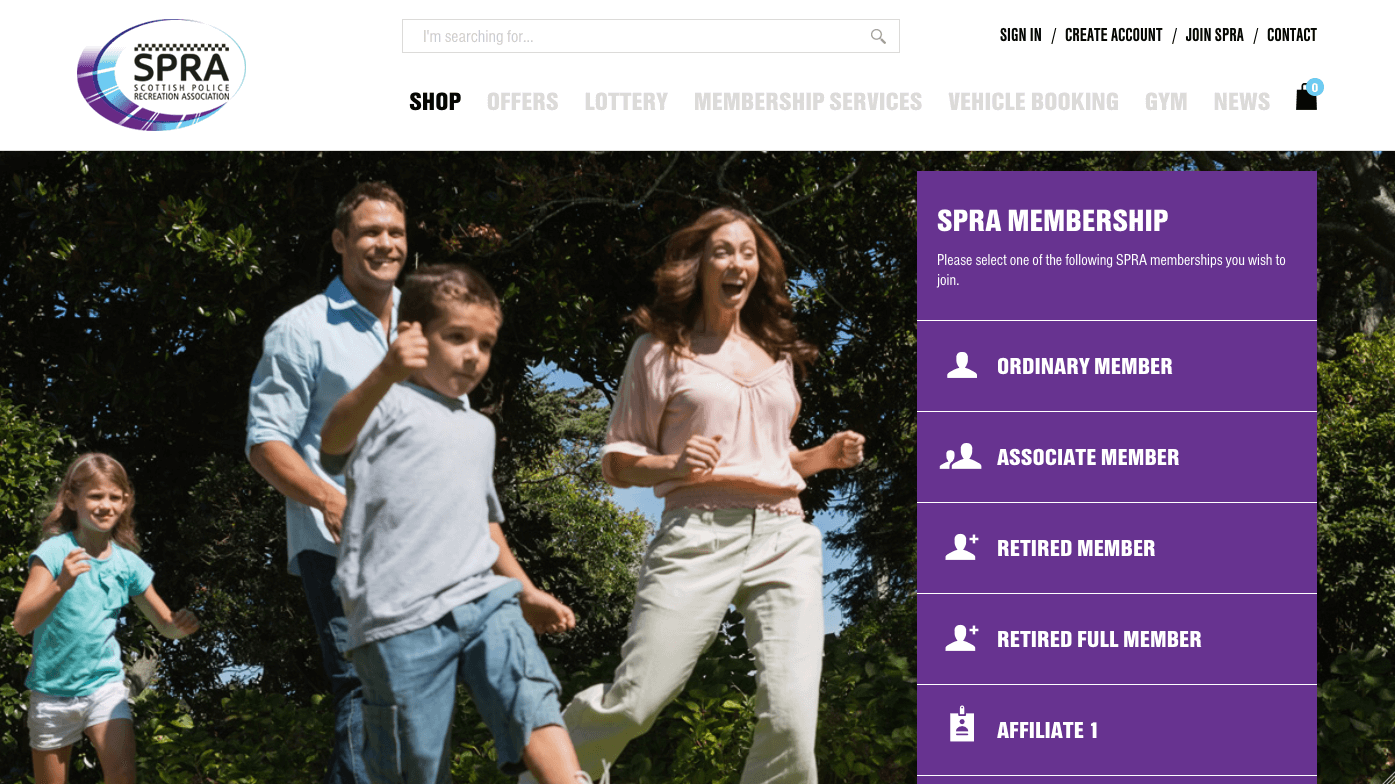Viewport: 1395px width, 784px height.
Task: Open the Contact link
Action: tap(1292, 35)
